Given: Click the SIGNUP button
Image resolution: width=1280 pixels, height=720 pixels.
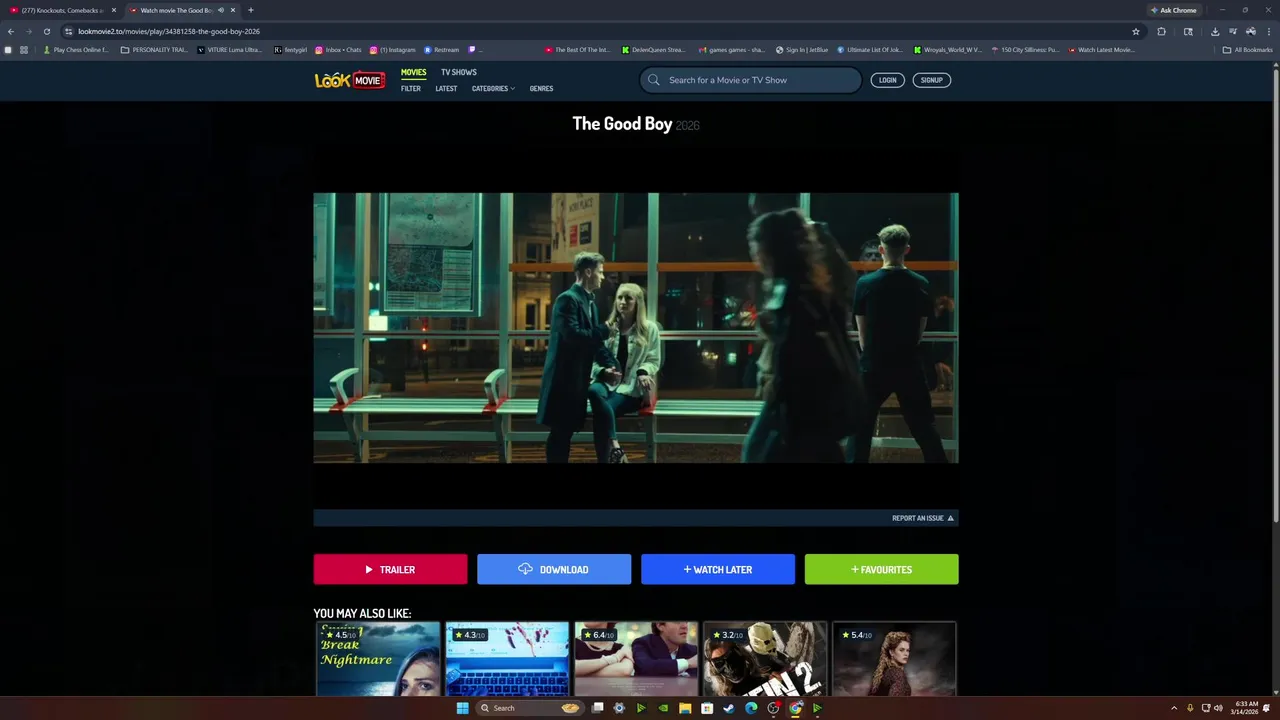Looking at the screenshot, I should tap(931, 80).
